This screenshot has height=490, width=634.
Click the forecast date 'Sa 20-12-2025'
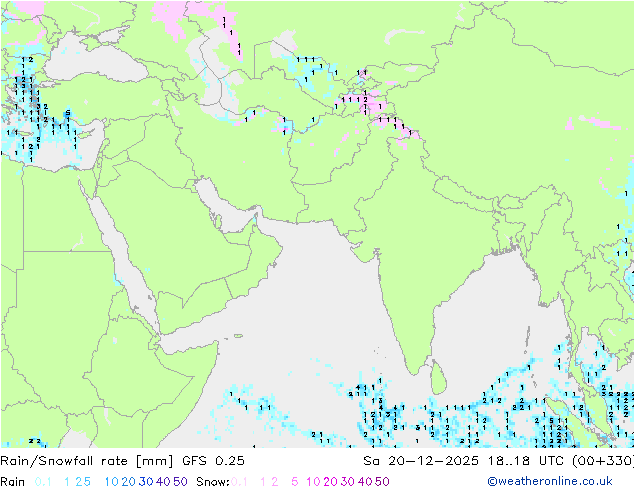pyautogui.click(x=421, y=461)
